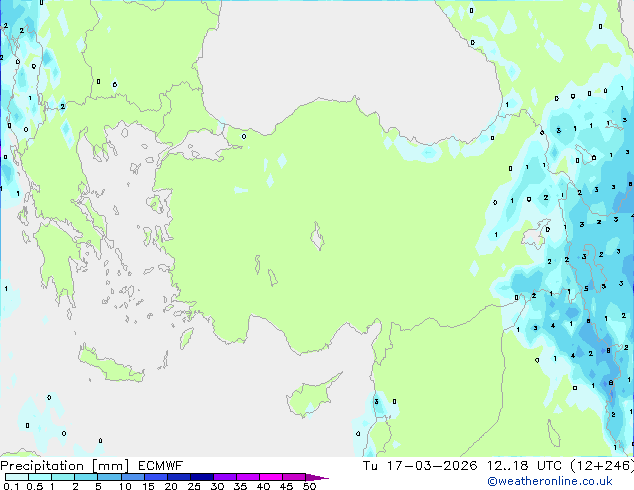Open the weatheronline.co.uk link

tap(550, 481)
